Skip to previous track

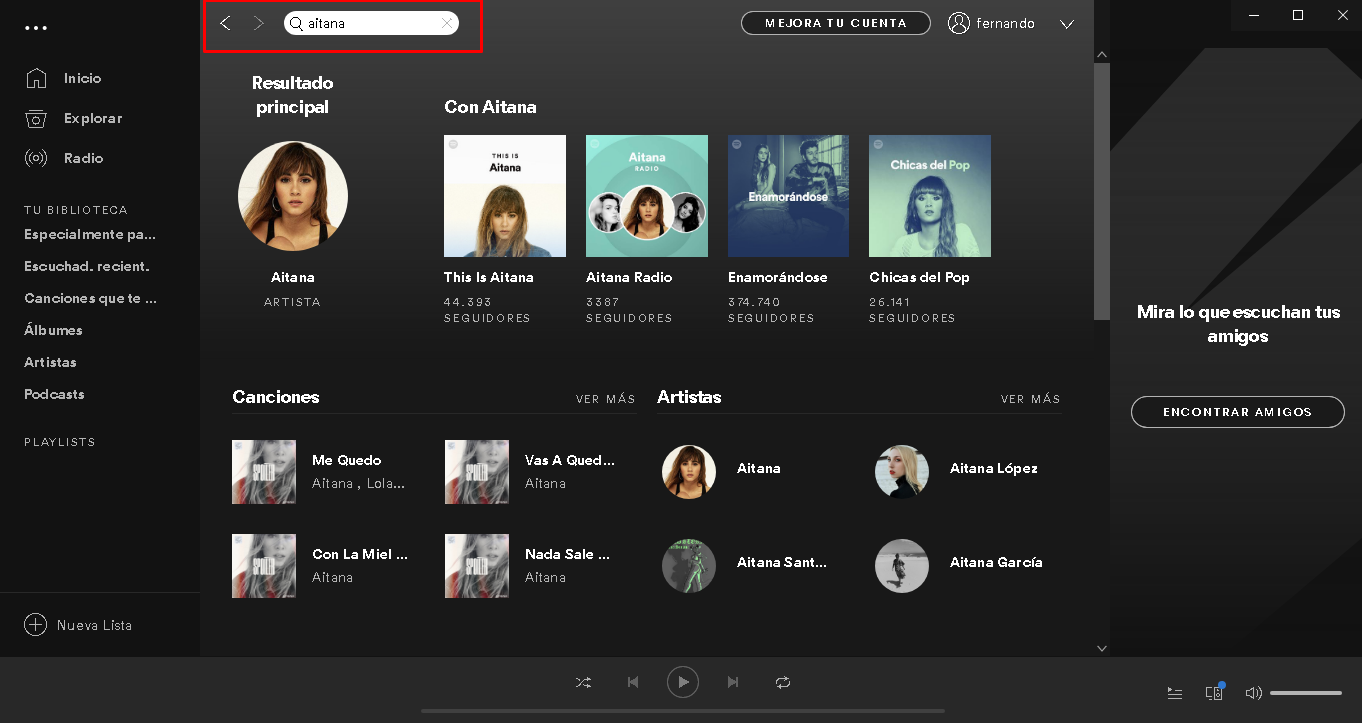point(633,682)
